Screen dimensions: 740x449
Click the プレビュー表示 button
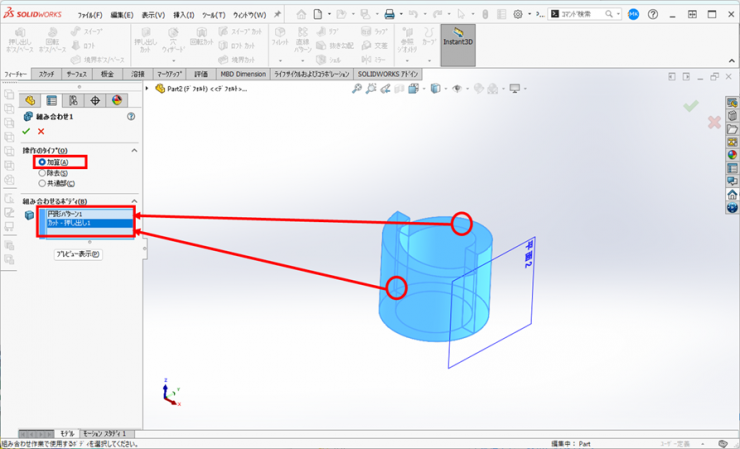coord(78,254)
